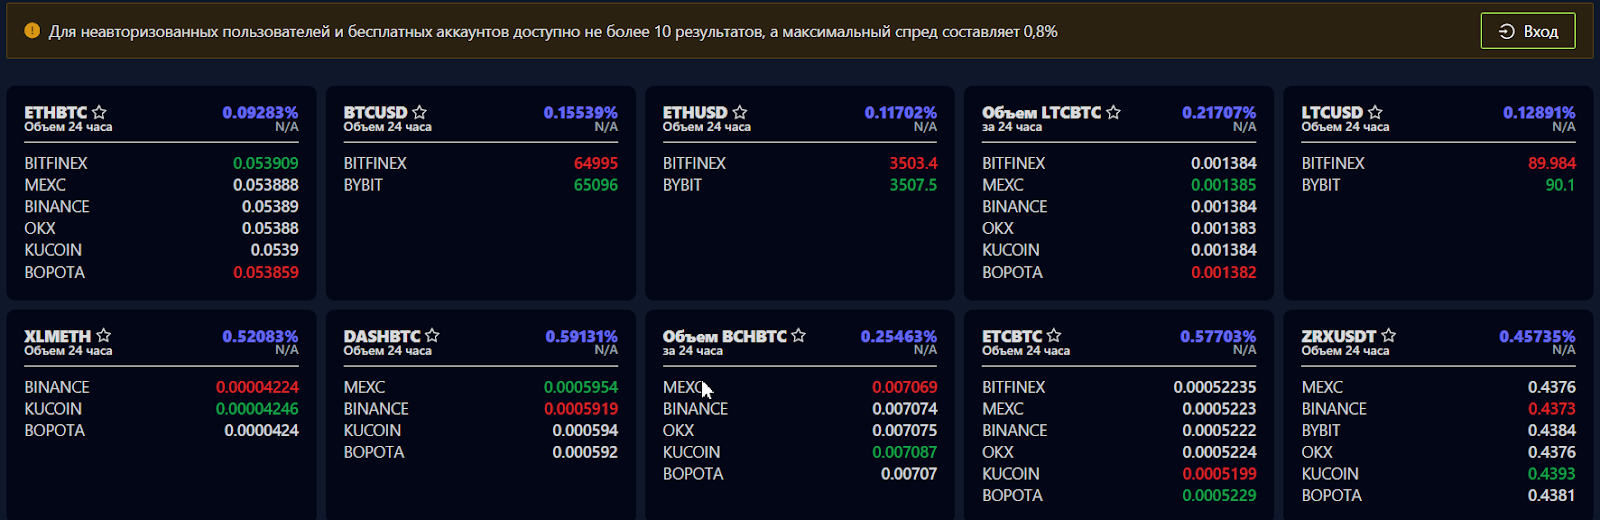Viewport: 1600px width, 520px height.
Task: Click LTCUSD spread 0.12891%
Action: (1539, 113)
